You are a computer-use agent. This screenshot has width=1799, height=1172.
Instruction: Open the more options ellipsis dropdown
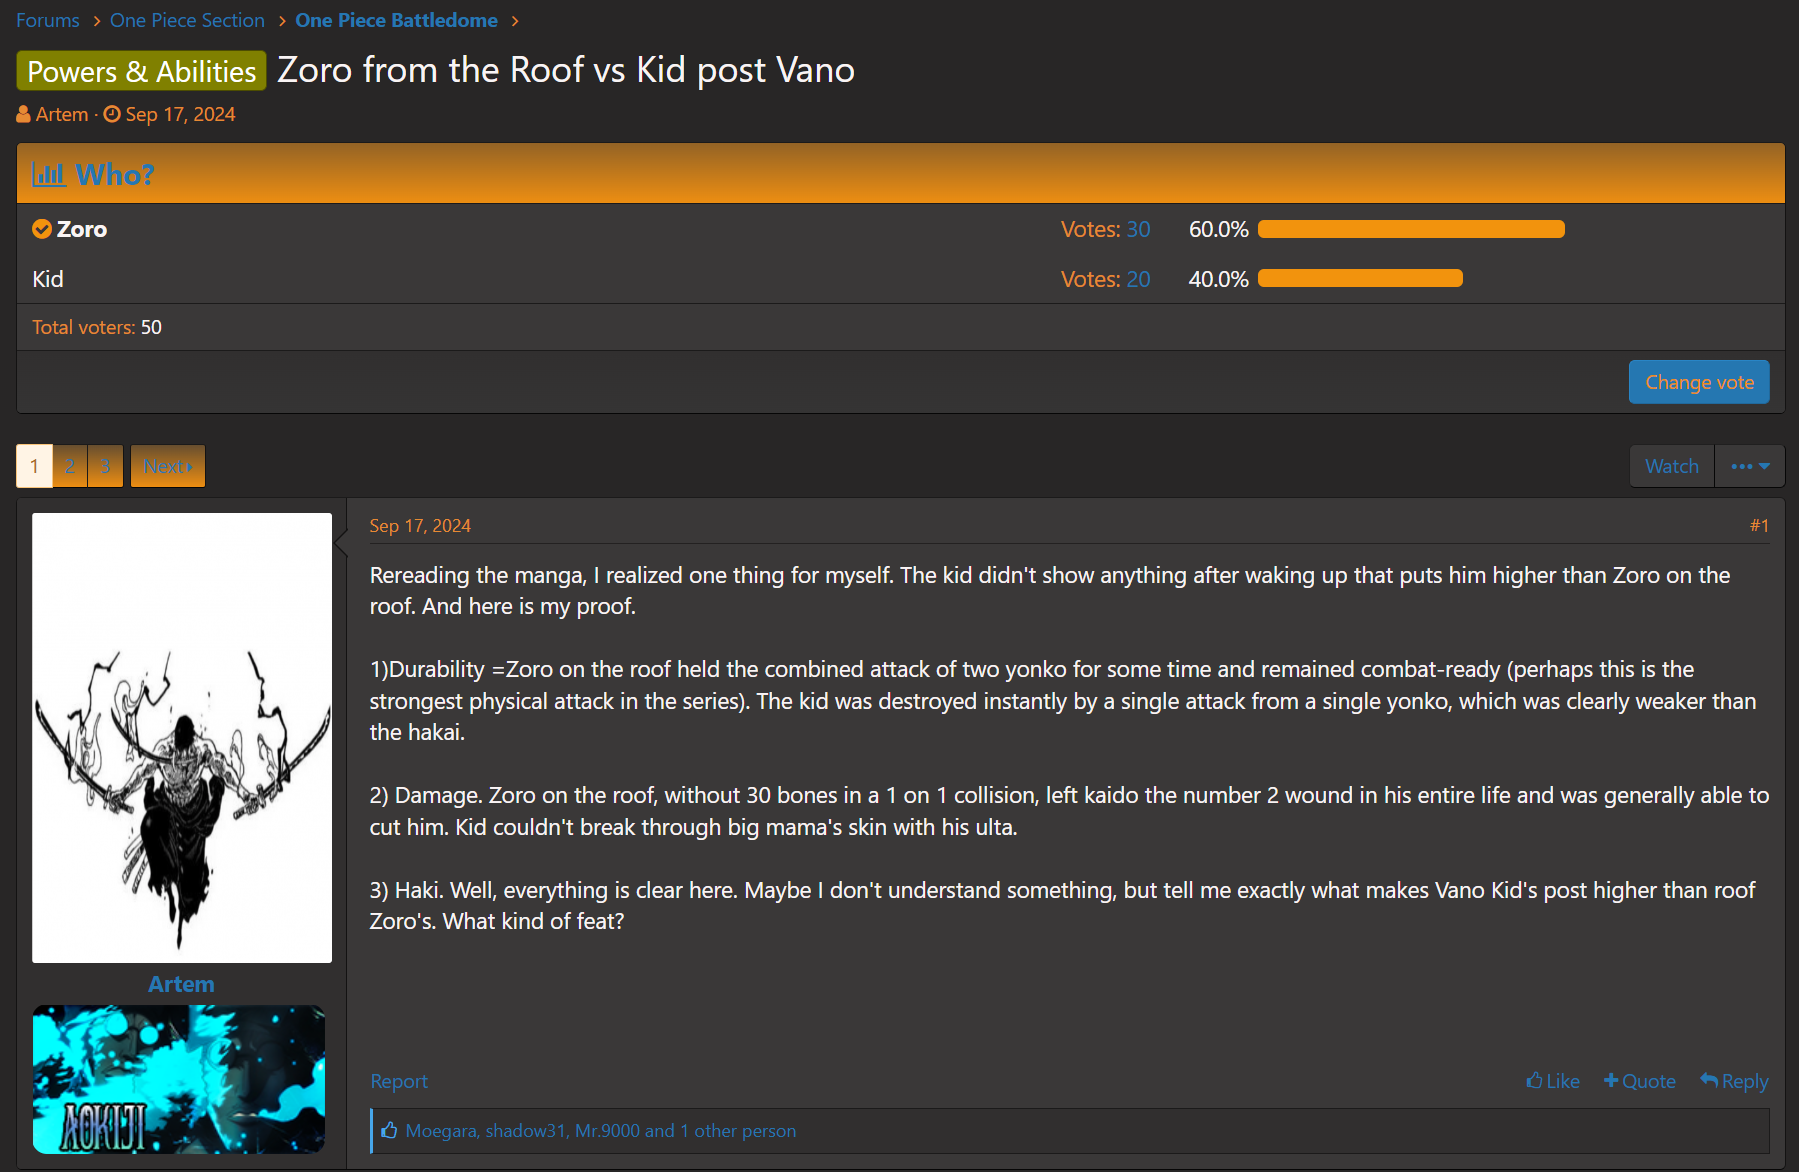1750,466
